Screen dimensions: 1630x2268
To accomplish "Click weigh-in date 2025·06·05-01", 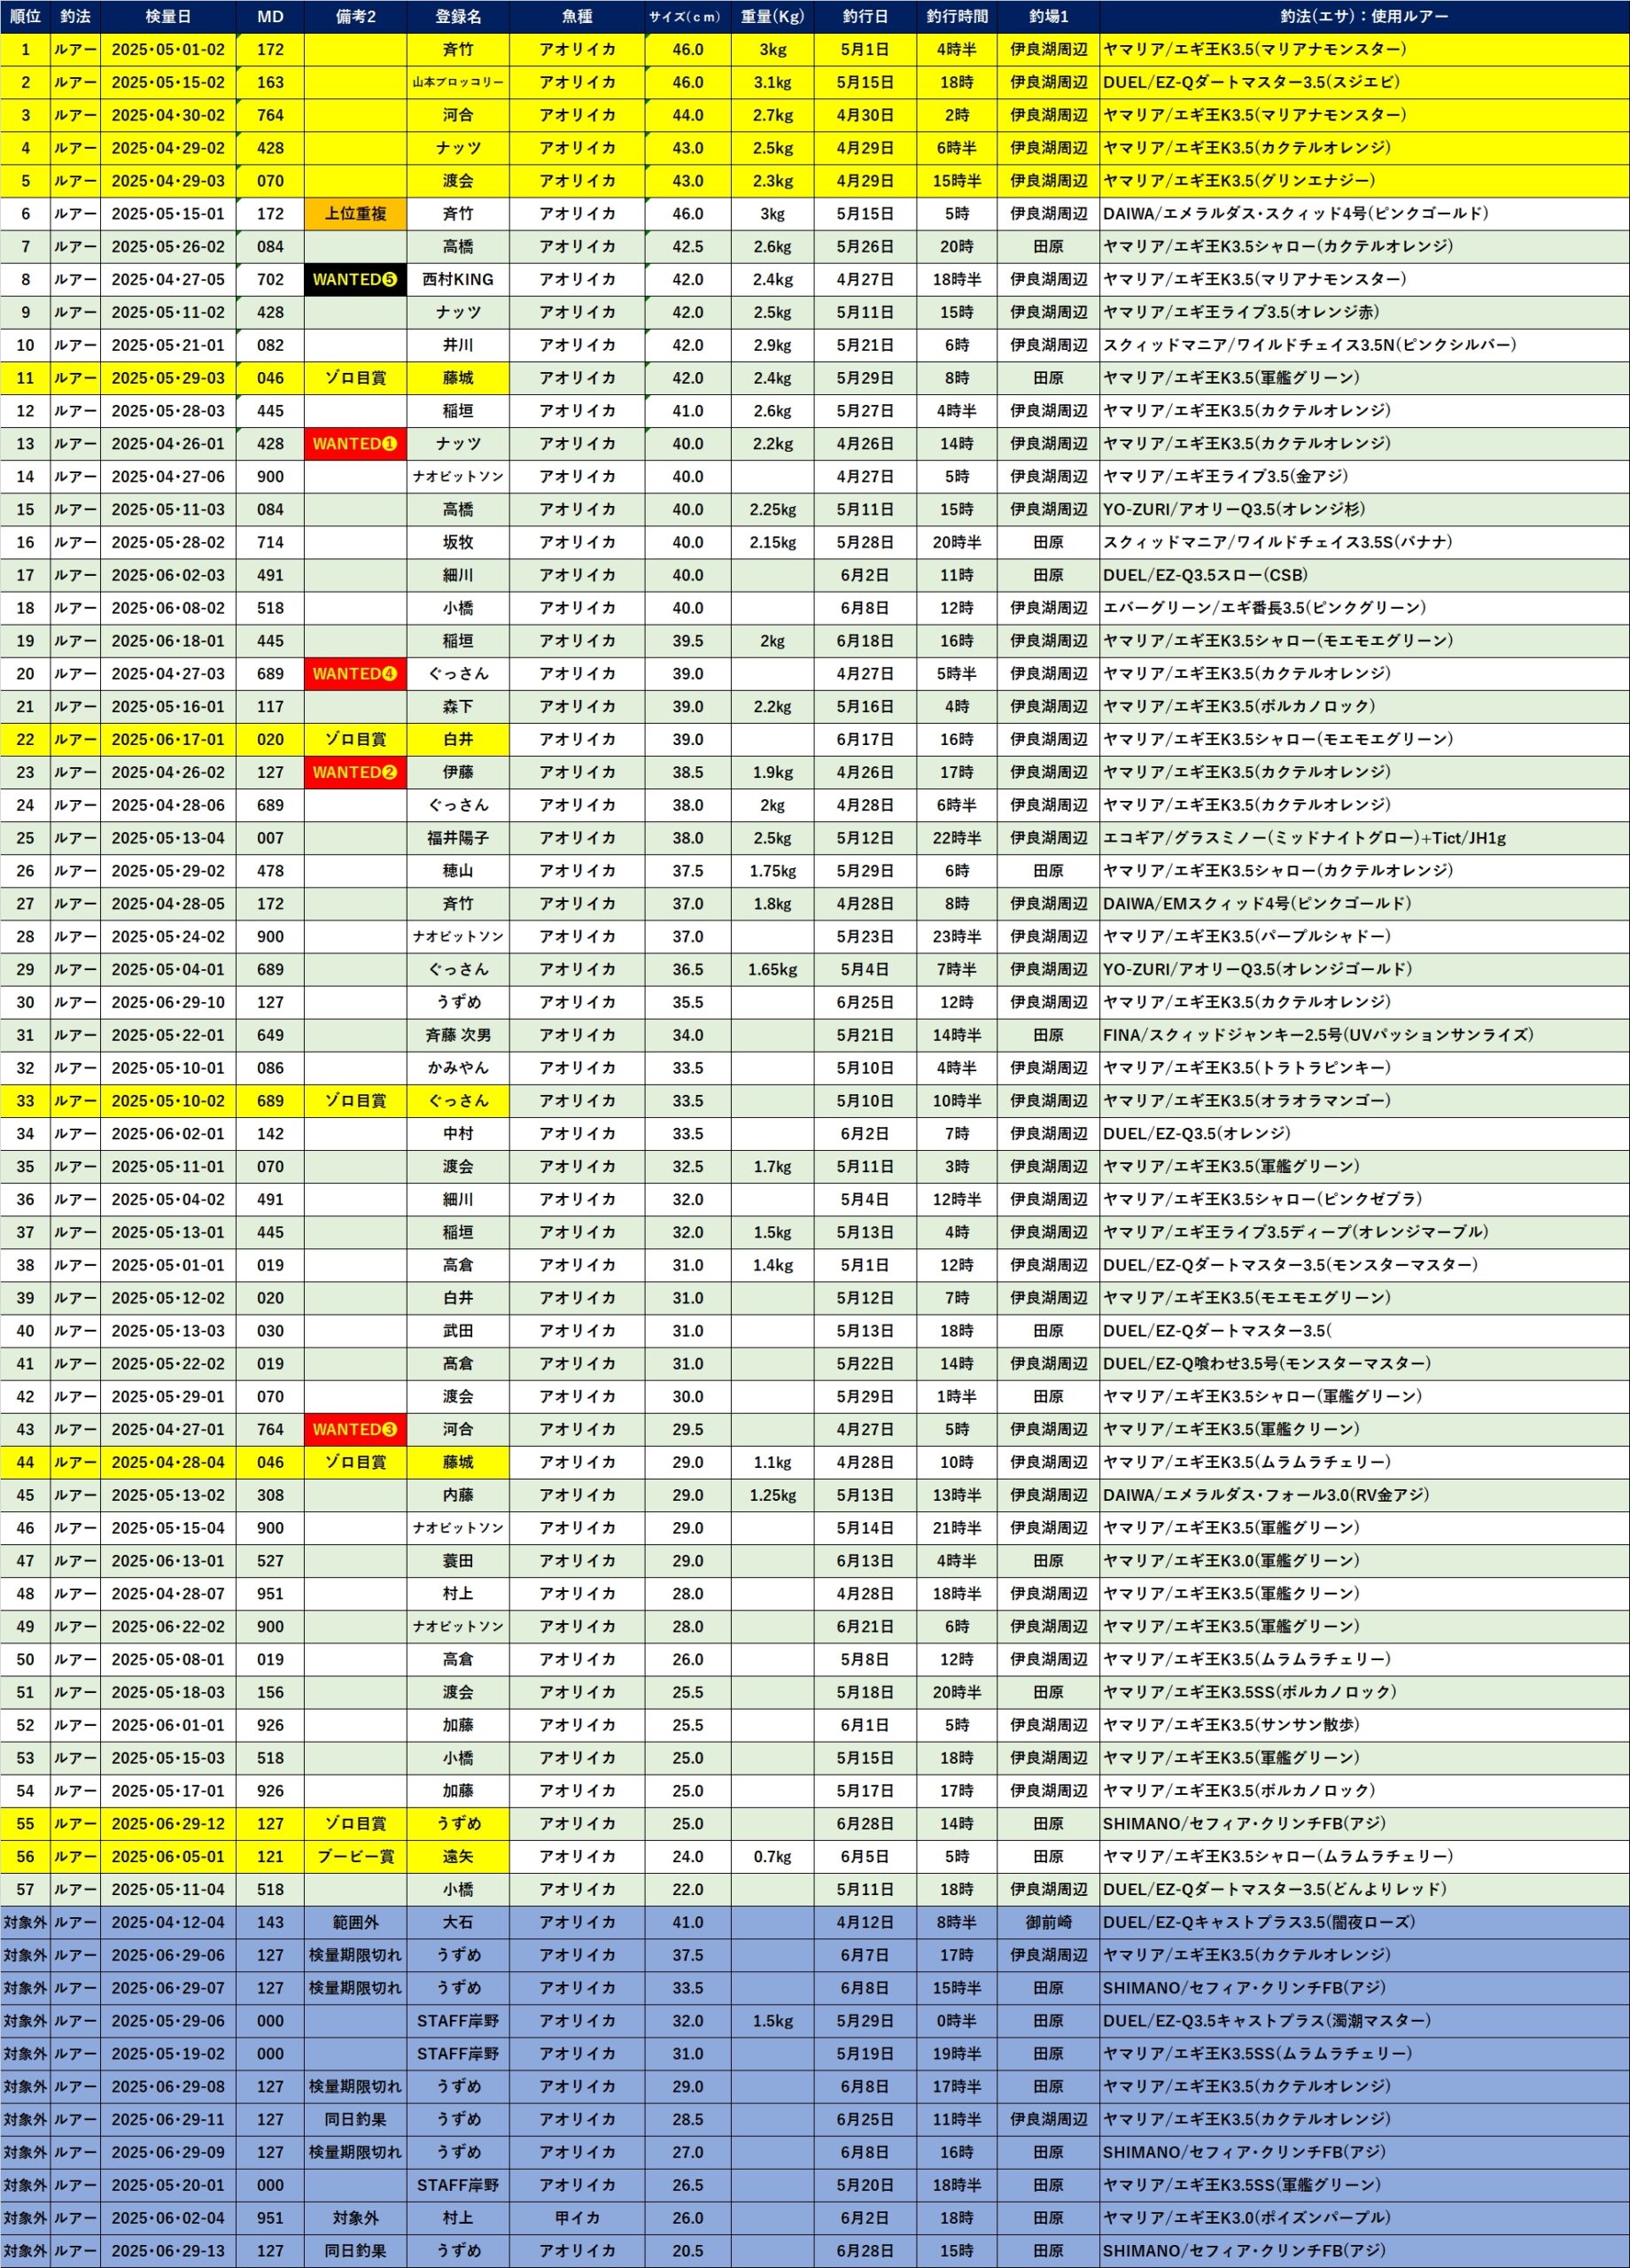I will 168,1857.
